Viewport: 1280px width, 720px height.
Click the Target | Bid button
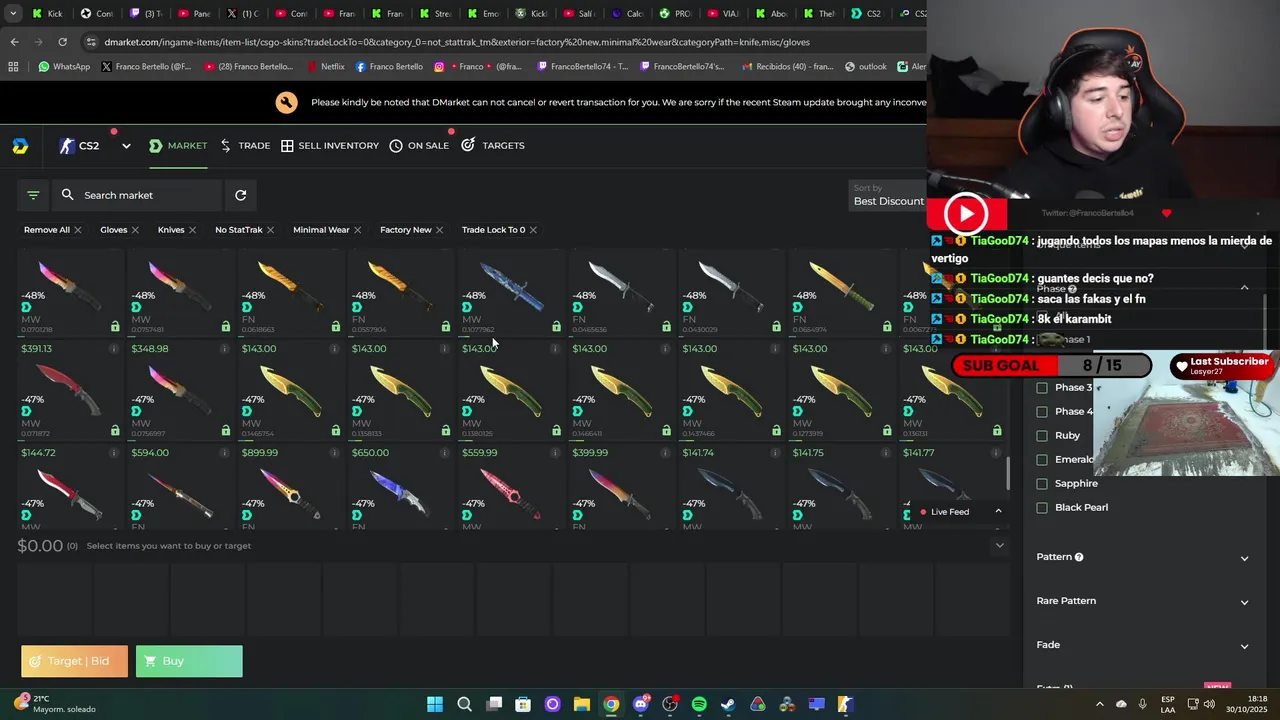click(75, 661)
